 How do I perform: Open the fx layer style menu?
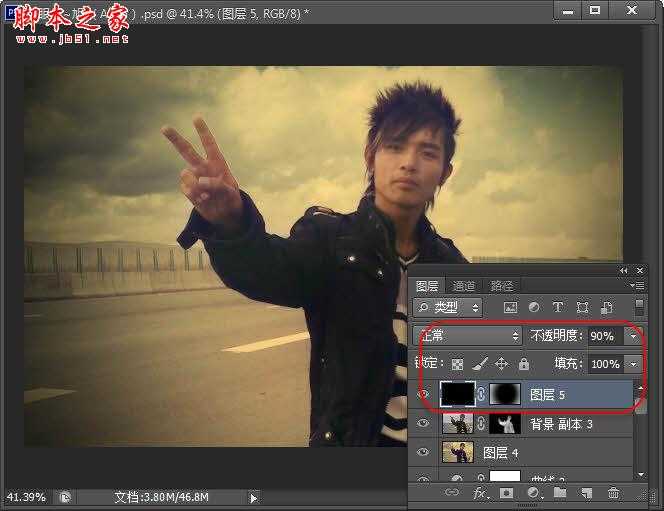(x=480, y=493)
